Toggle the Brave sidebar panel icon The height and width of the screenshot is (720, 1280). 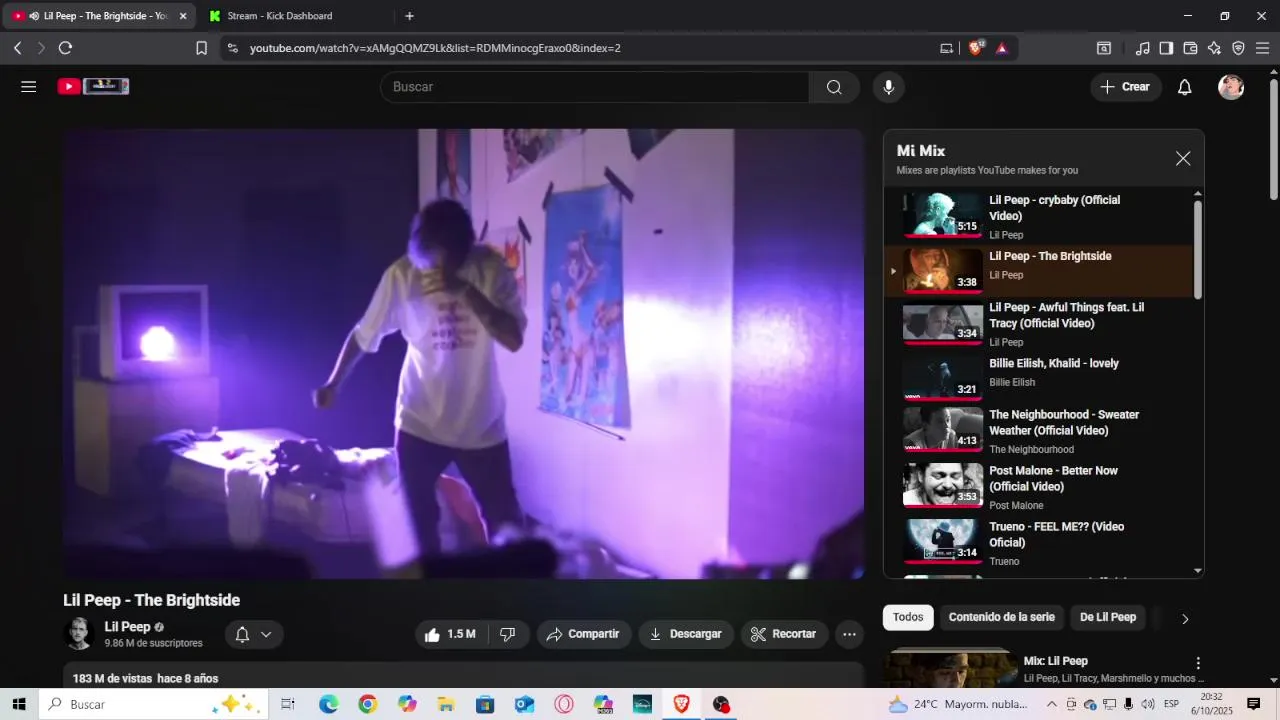pyautogui.click(x=1166, y=47)
